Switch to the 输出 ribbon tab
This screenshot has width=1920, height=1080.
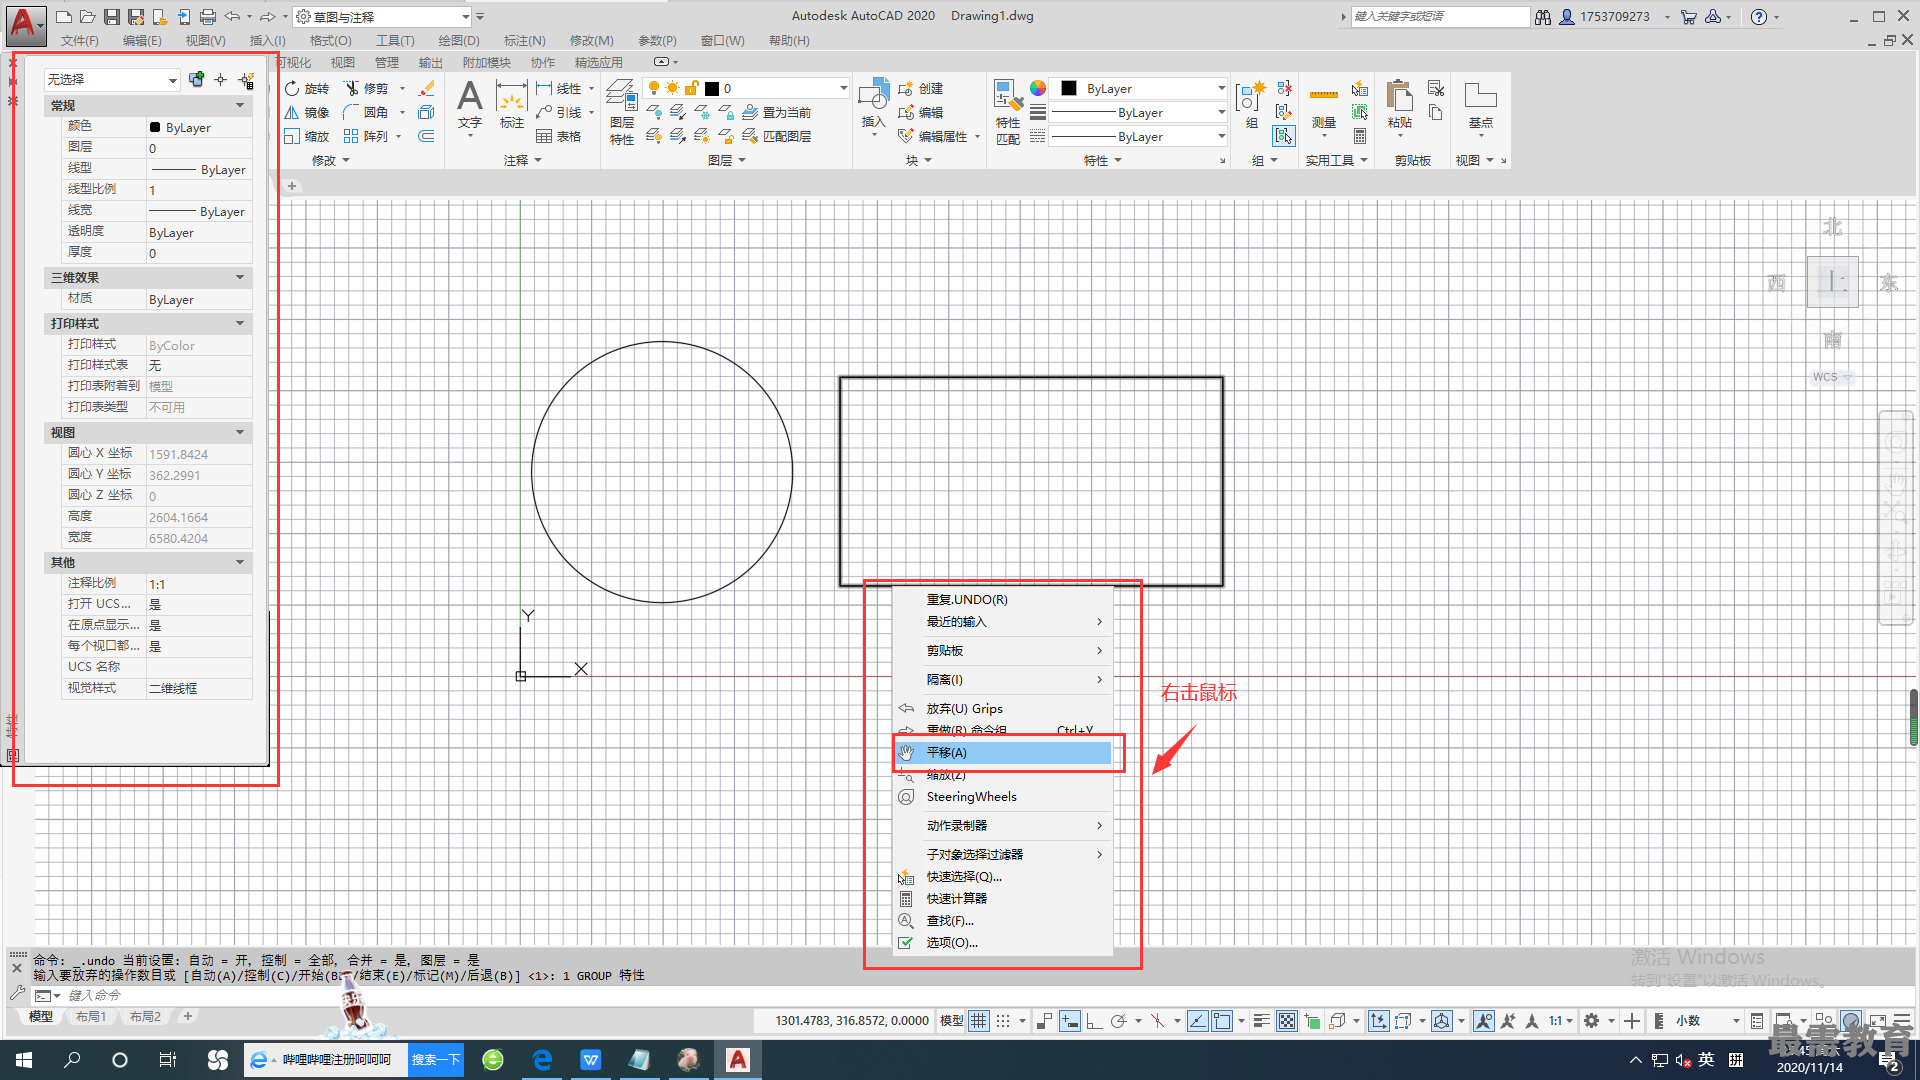point(431,62)
